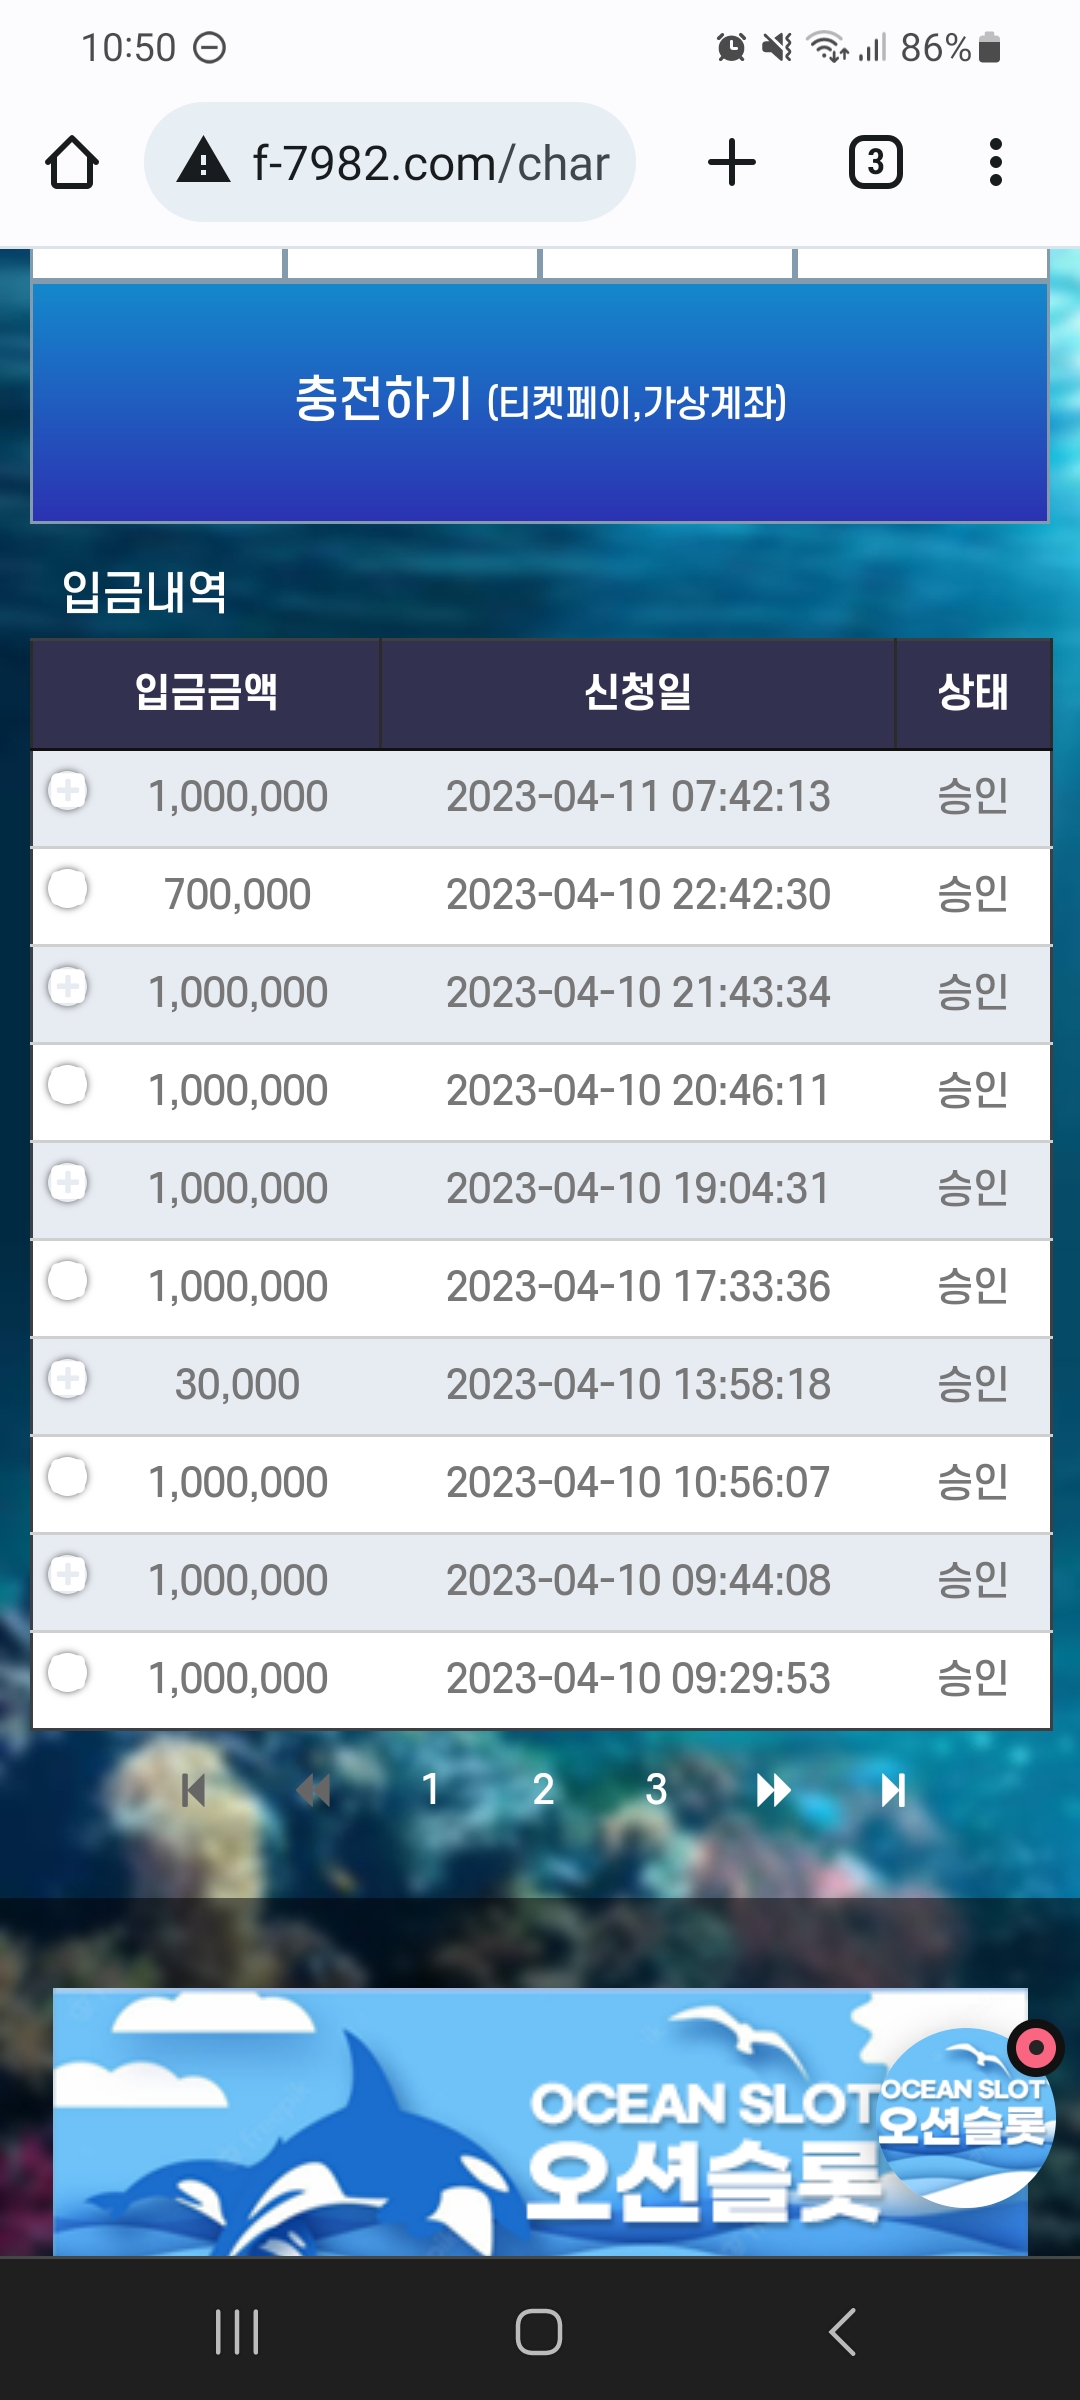Go to page 2 of deposit history
The height and width of the screenshot is (2400, 1080).
543,1790
